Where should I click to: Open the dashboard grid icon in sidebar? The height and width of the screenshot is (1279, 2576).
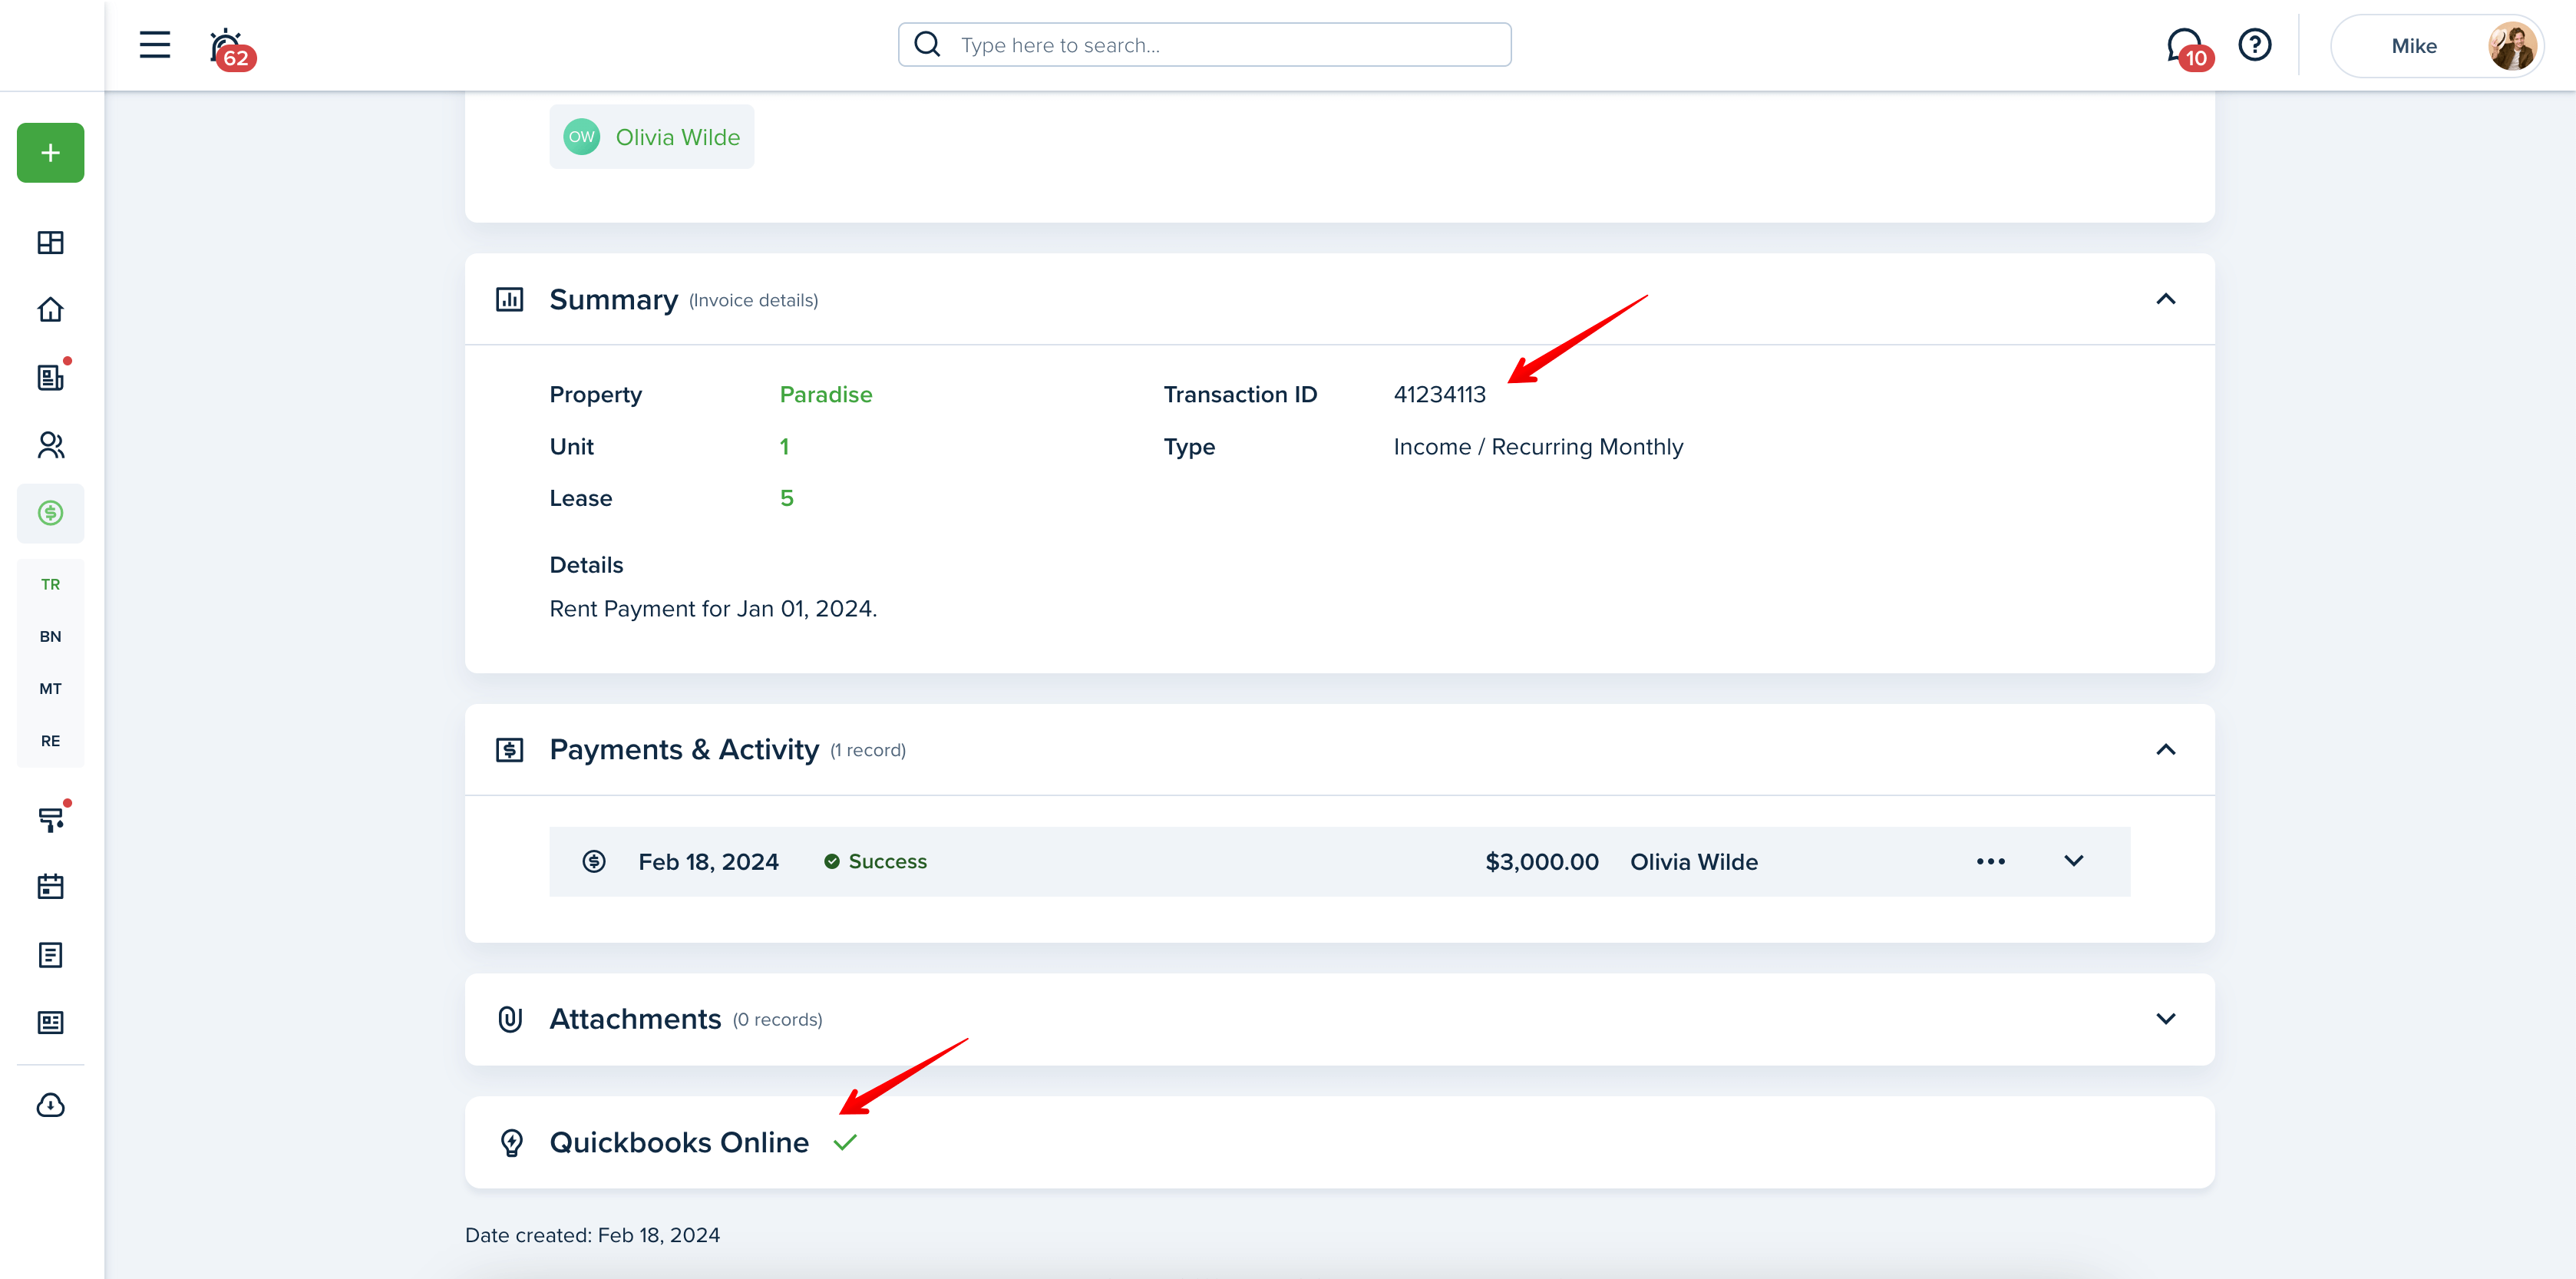pyautogui.click(x=51, y=242)
